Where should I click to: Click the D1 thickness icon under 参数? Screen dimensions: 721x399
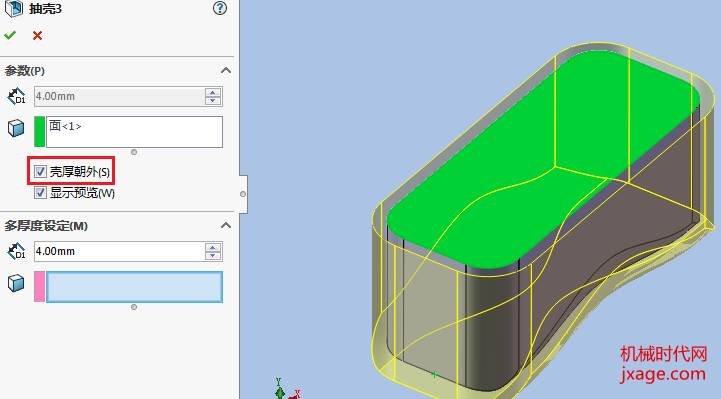click(17, 97)
